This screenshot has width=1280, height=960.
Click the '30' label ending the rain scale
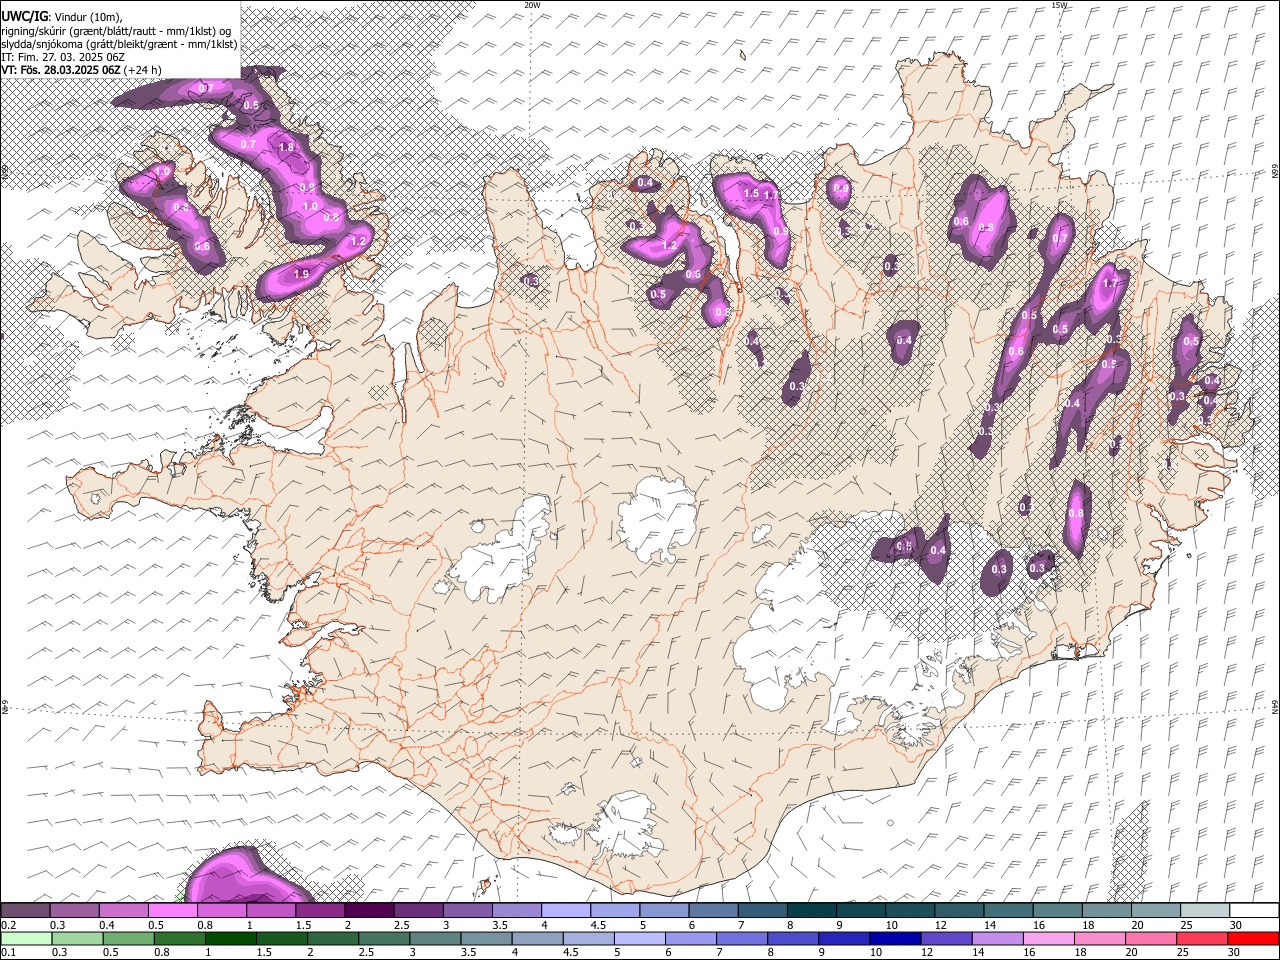(1236, 953)
